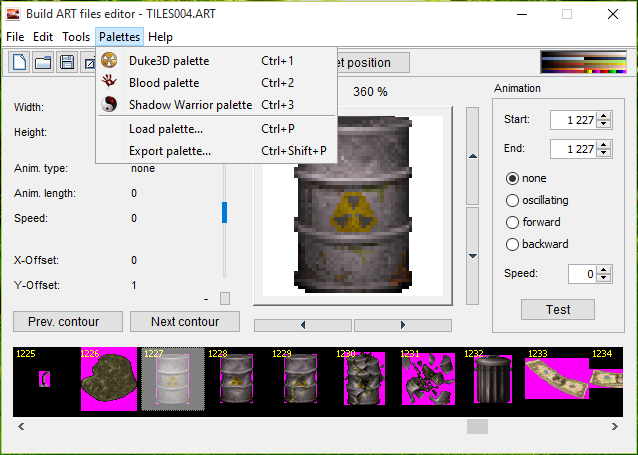Decrease the animation End value
The width and height of the screenshot is (638, 455).
pos(604,153)
